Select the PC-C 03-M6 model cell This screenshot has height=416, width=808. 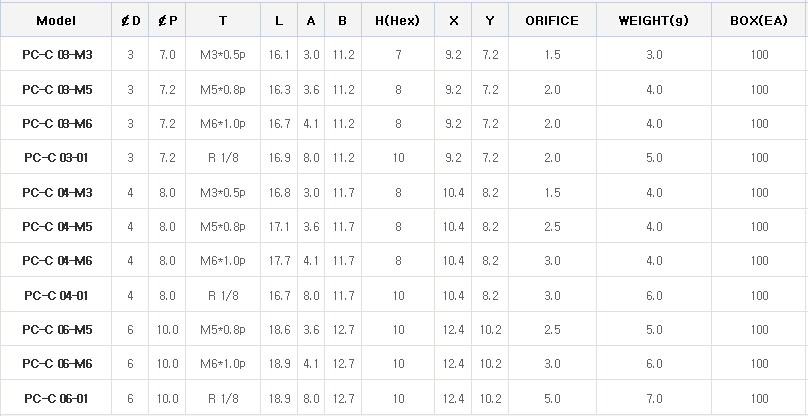tap(57, 124)
